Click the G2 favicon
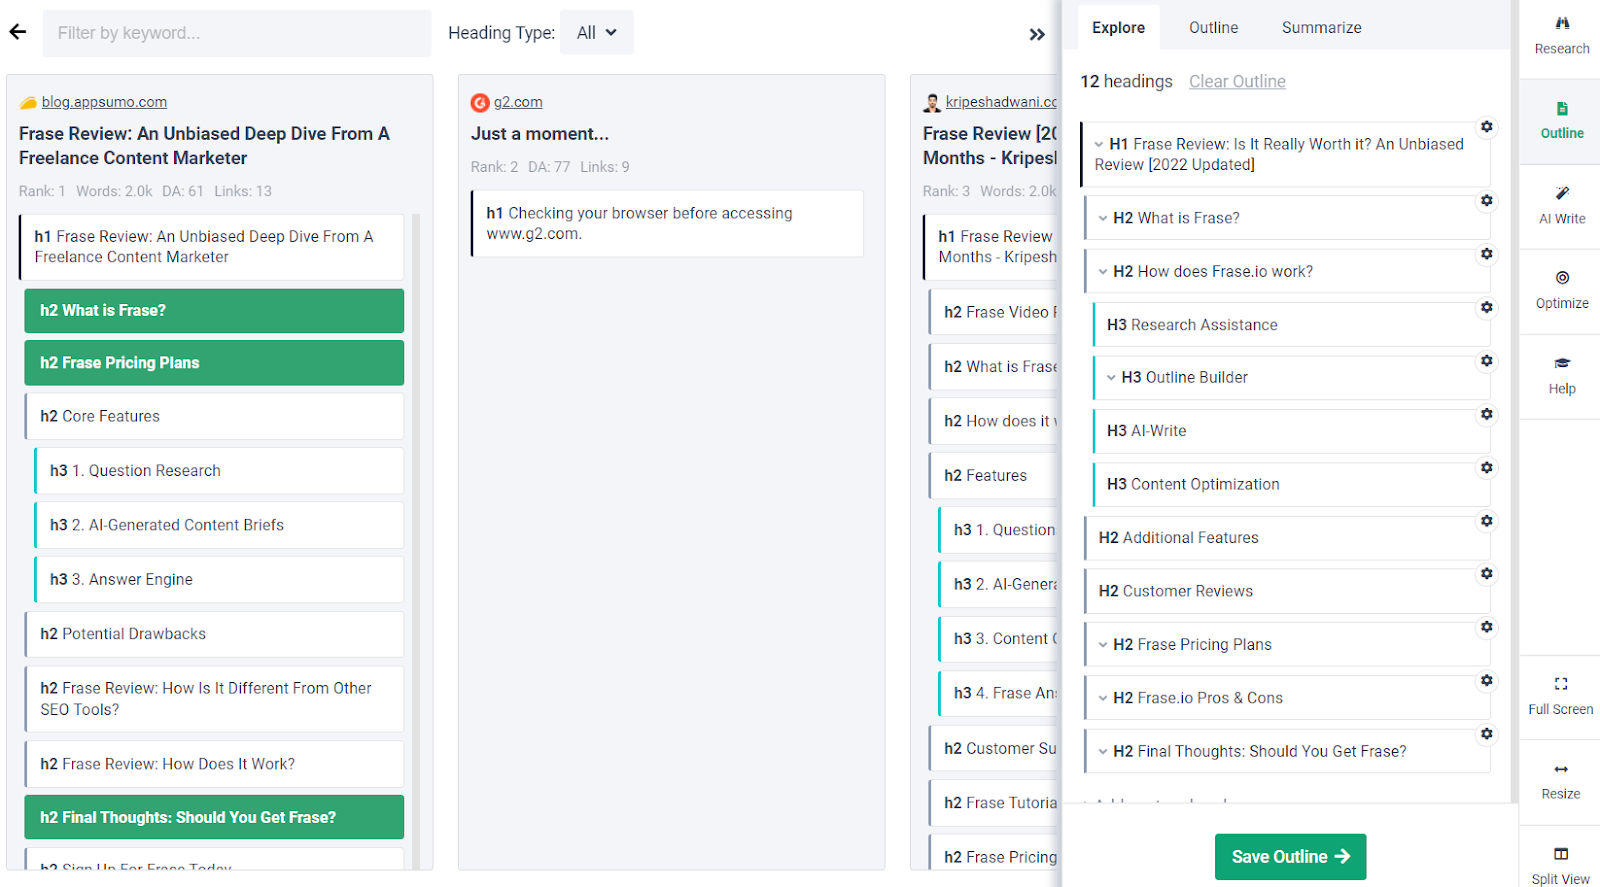 pos(480,102)
